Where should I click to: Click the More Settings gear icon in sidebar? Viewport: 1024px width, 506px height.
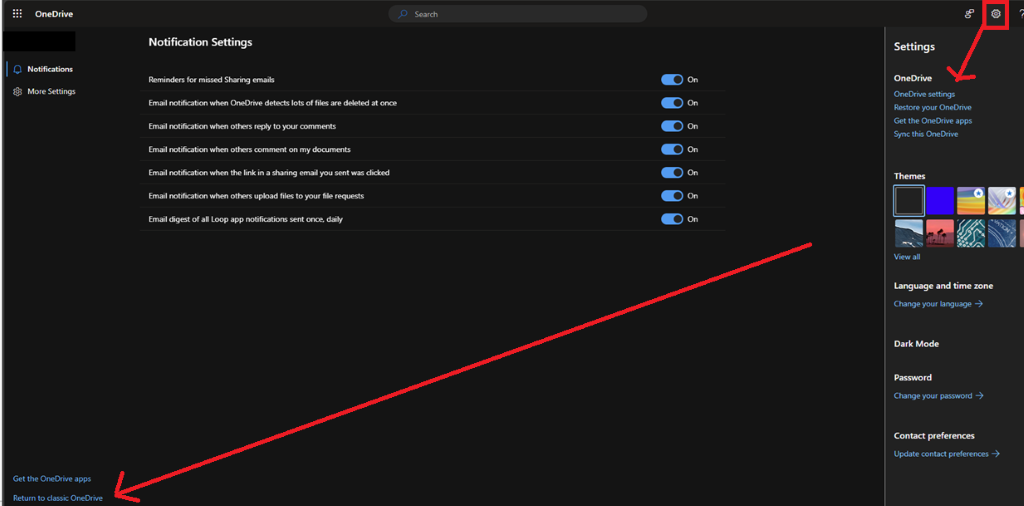pos(18,91)
